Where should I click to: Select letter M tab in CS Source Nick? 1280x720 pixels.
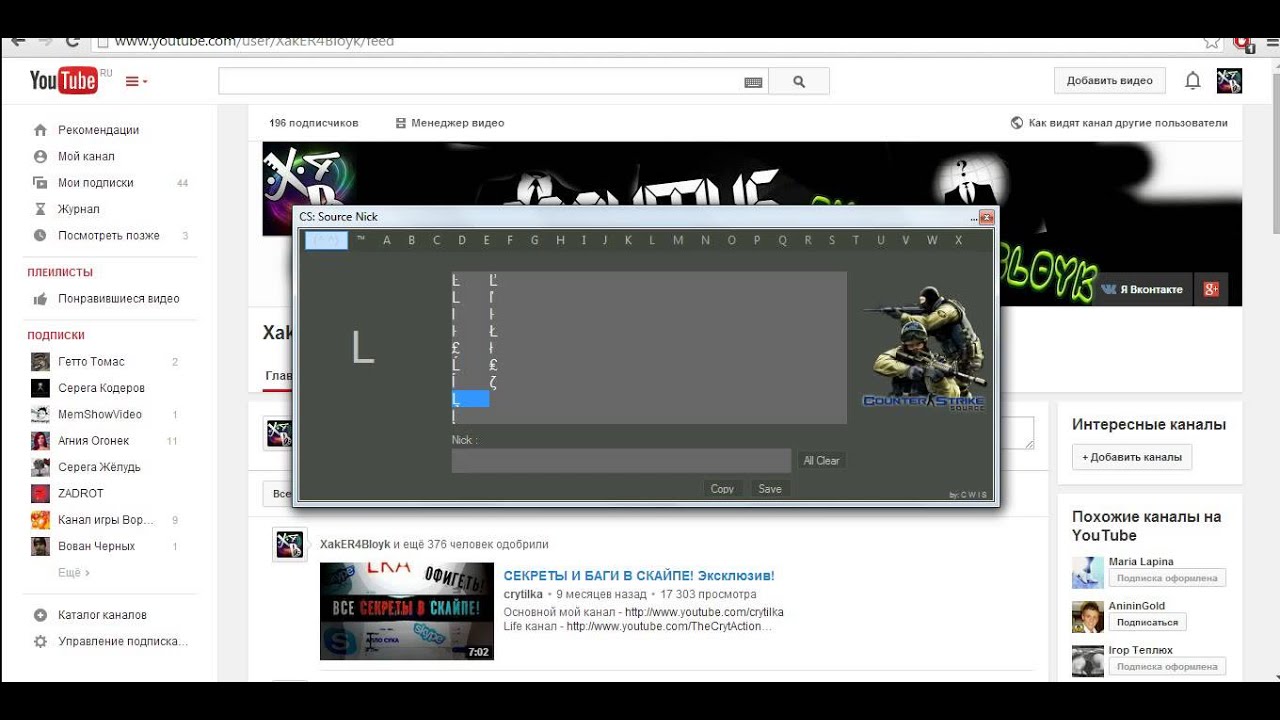point(678,240)
